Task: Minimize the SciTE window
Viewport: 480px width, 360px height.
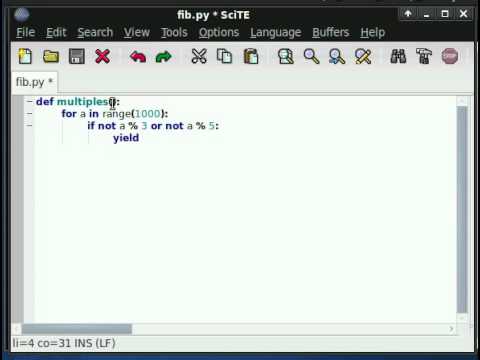Action: pos(426,14)
